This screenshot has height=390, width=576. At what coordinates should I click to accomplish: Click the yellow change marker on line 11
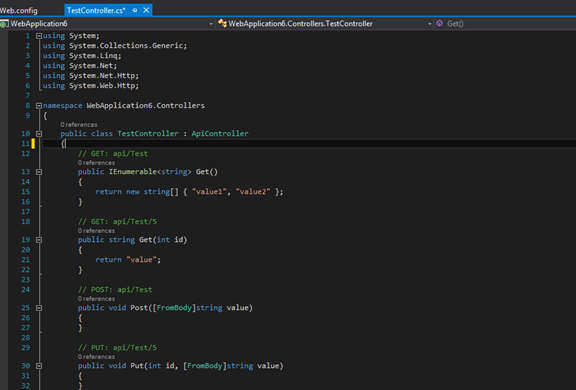click(x=33, y=144)
